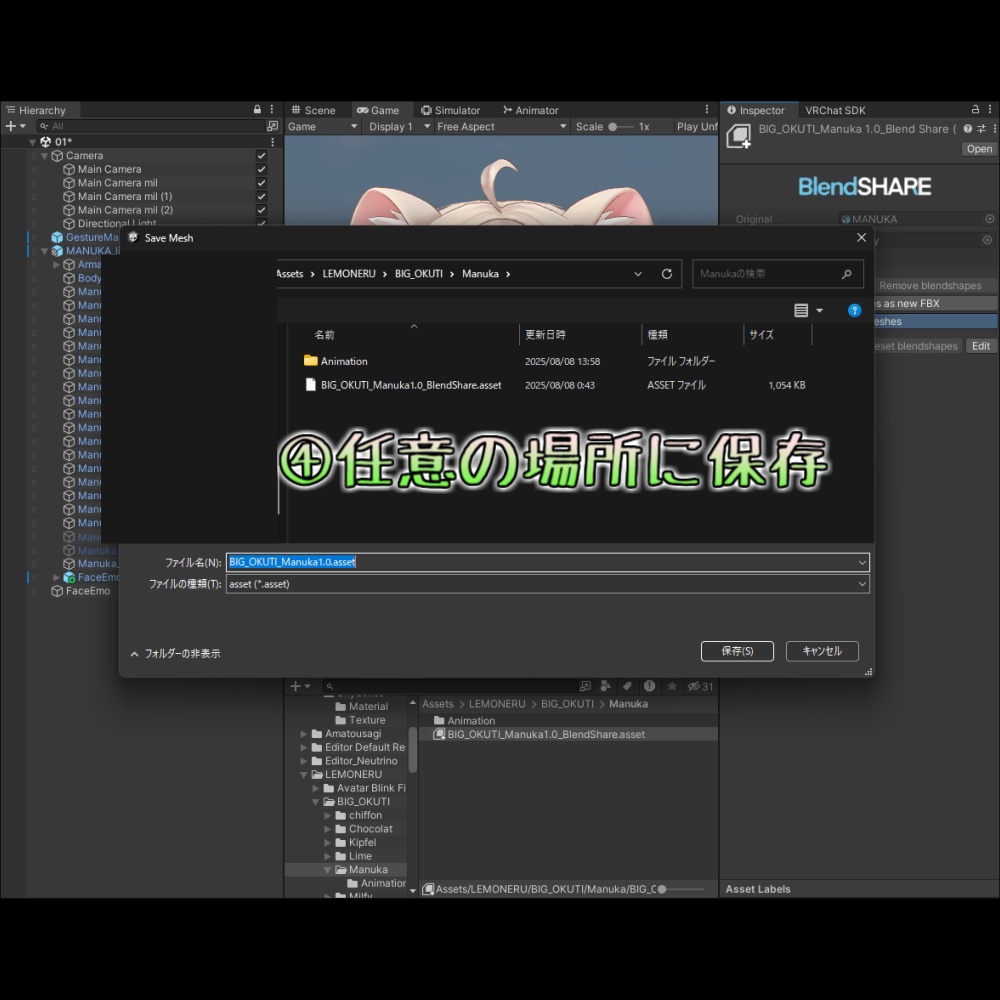
Task: Refresh folder in Save Mesh dialog
Action: coord(666,274)
